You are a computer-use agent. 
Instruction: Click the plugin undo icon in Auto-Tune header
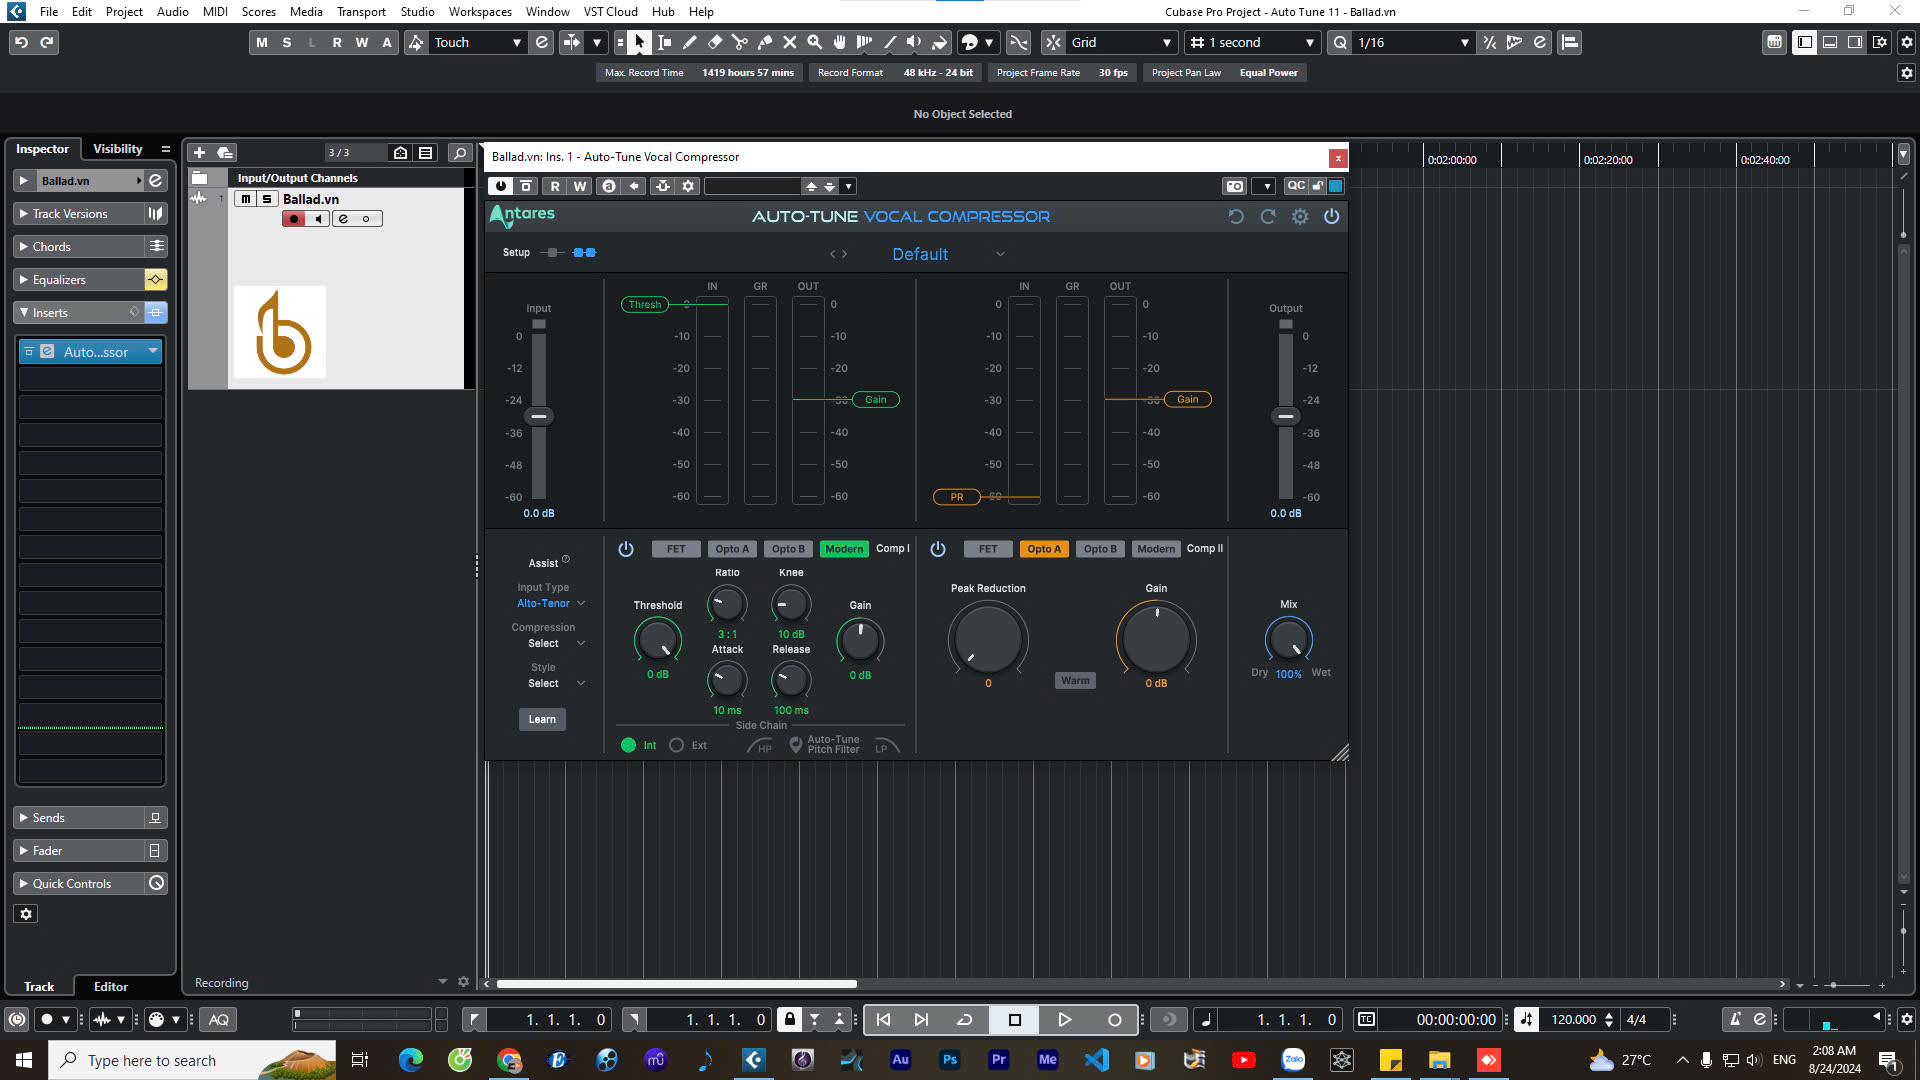[x=1236, y=216]
